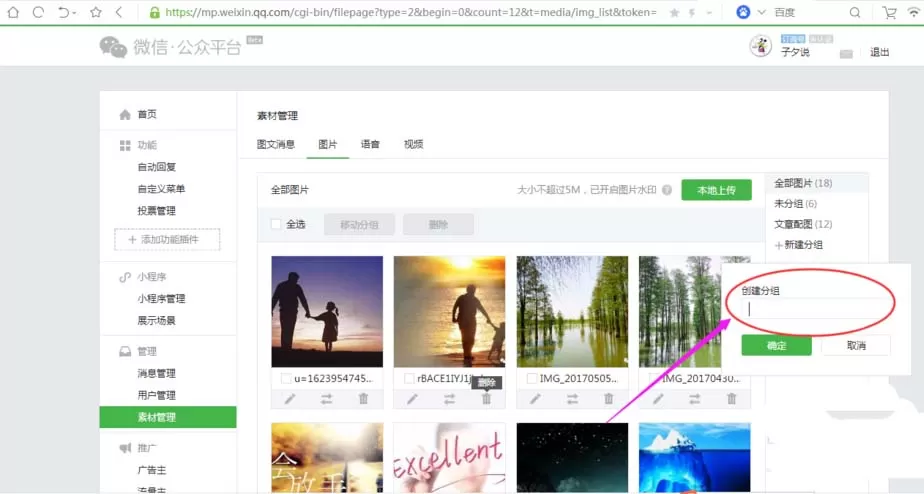
Task: Click the WeChat logo at page top
Action: pos(113,47)
